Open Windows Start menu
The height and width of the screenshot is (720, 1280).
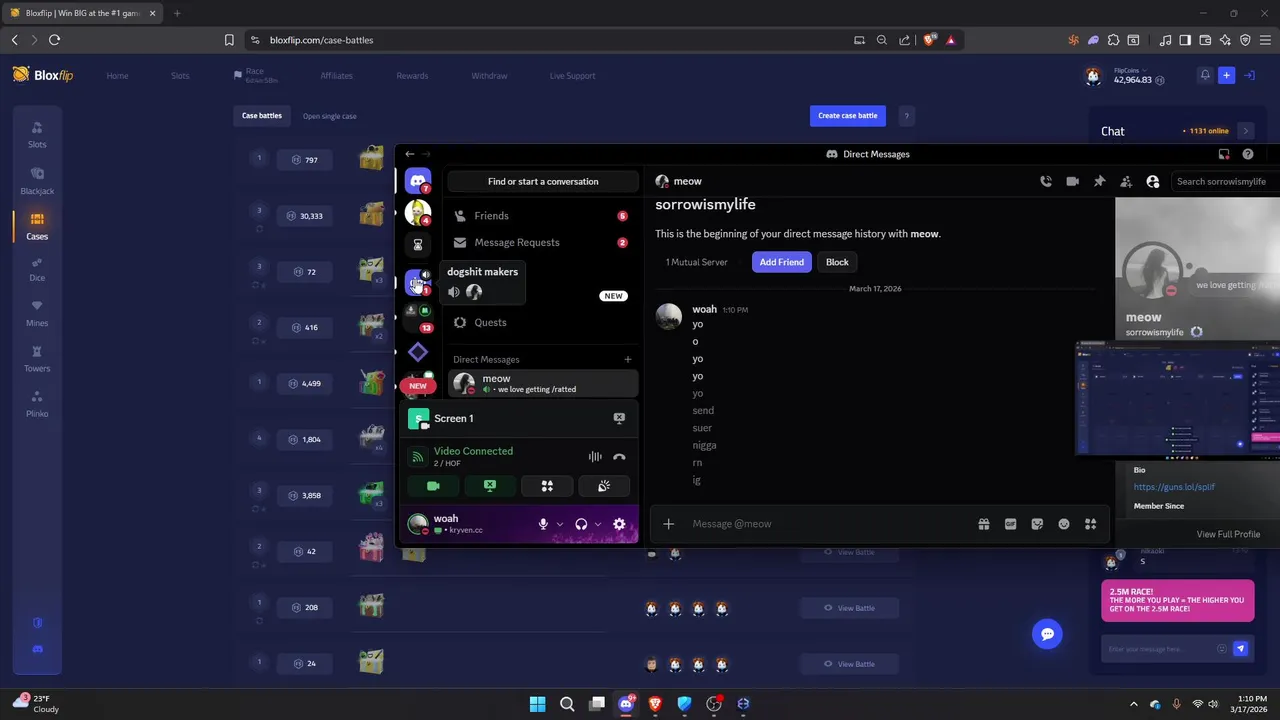pyautogui.click(x=537, y=704)
